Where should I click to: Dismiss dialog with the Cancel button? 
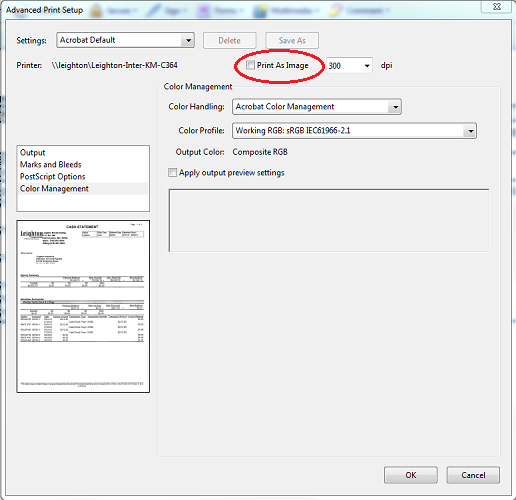(x=473, y=475)
